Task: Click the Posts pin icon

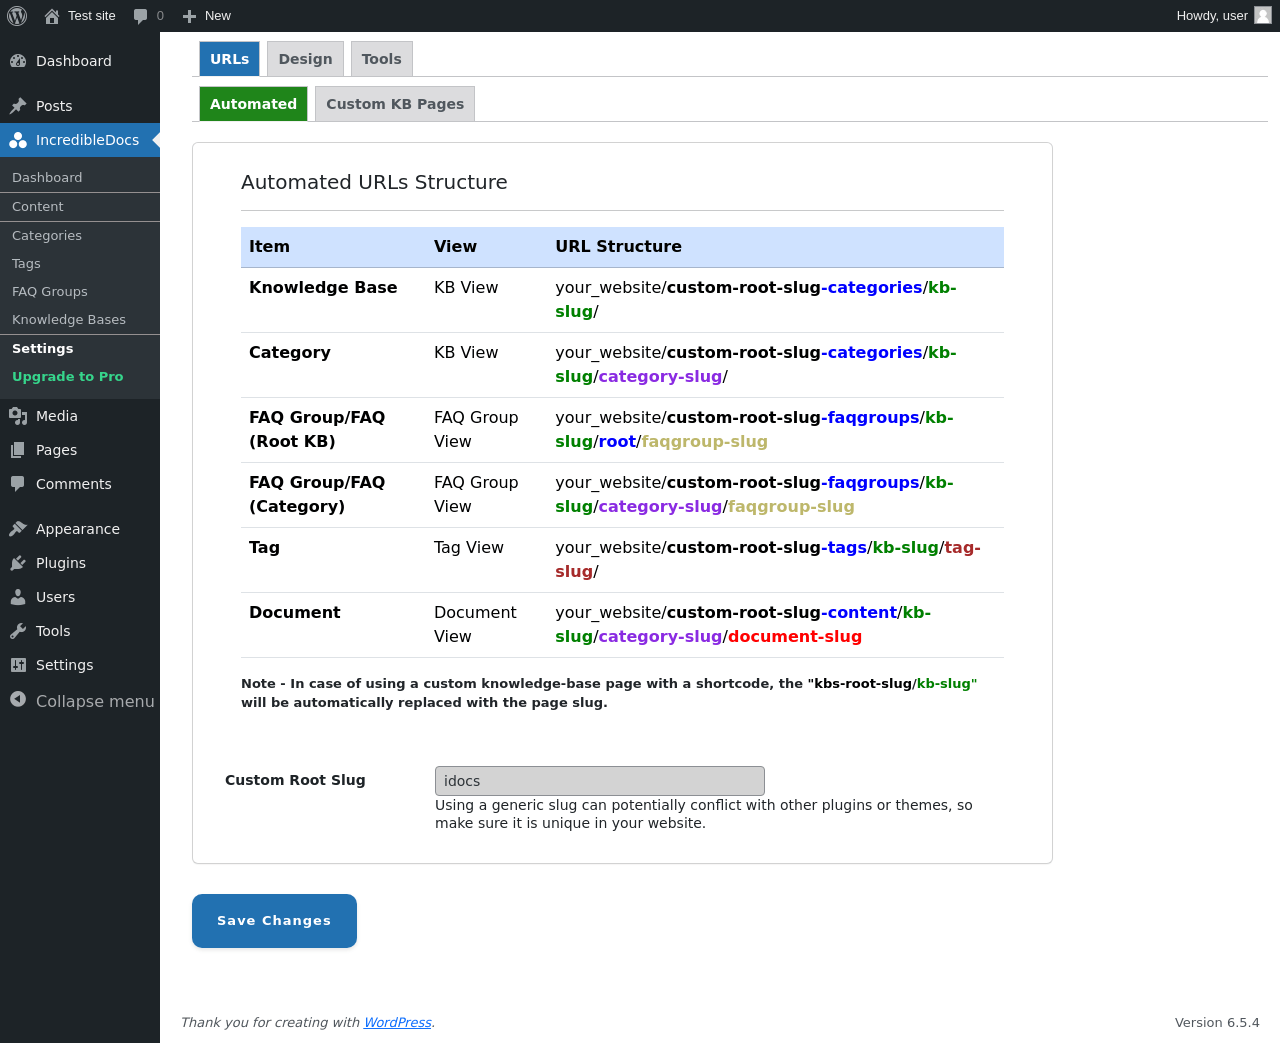Action: pos(18,106)
